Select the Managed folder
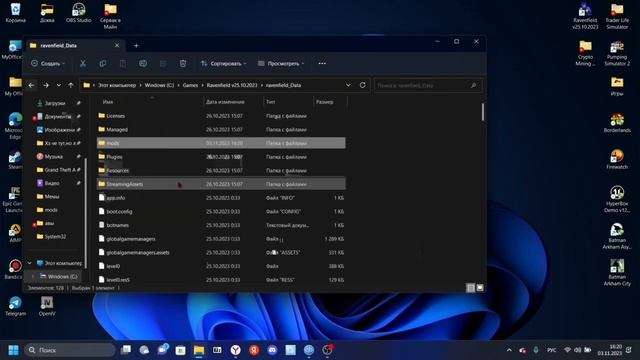This screenshot has width=640, height=360. (221, 129)
